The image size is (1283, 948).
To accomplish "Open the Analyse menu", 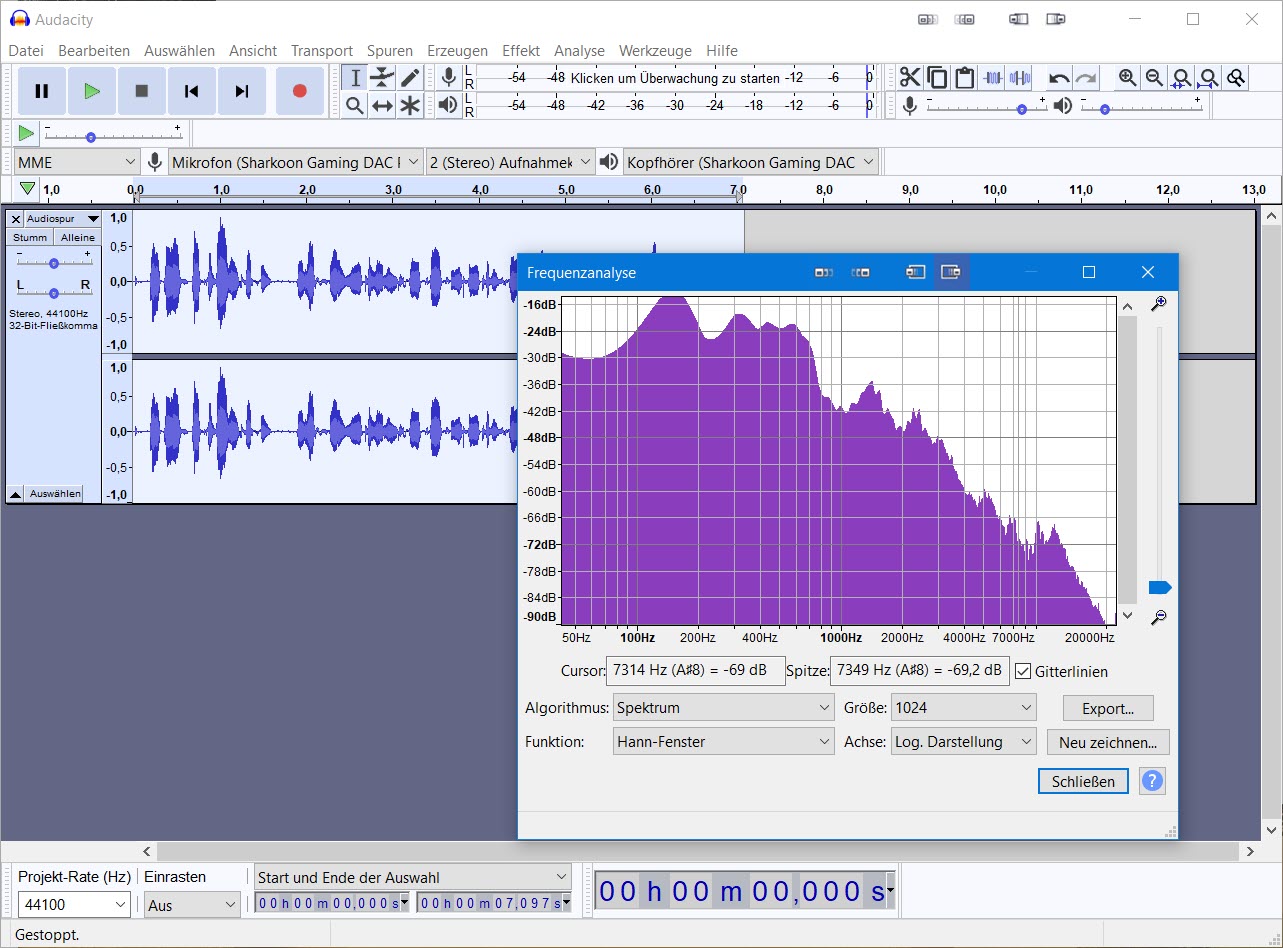I will (x=579, y=50).
